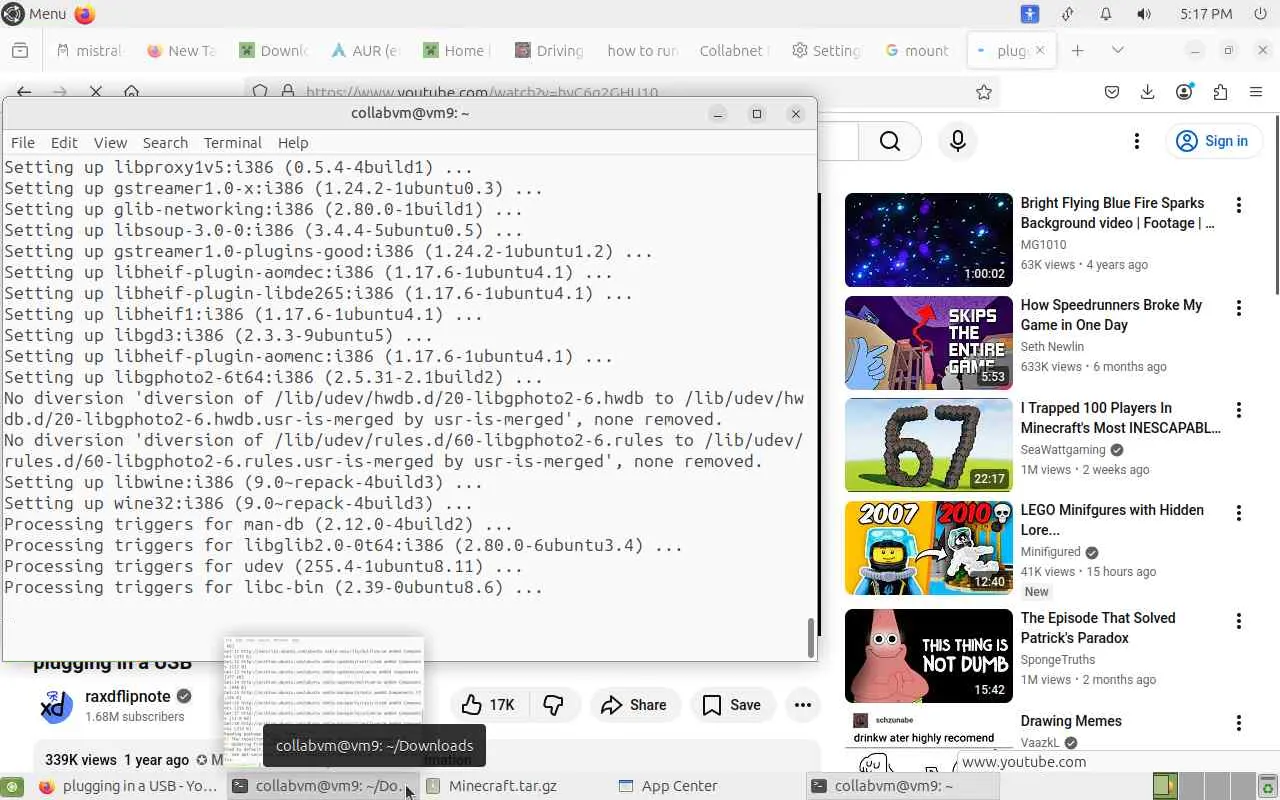Open the Firefox Downloads panel
The image size is (1280, 800).
[x=1148, y=92]
